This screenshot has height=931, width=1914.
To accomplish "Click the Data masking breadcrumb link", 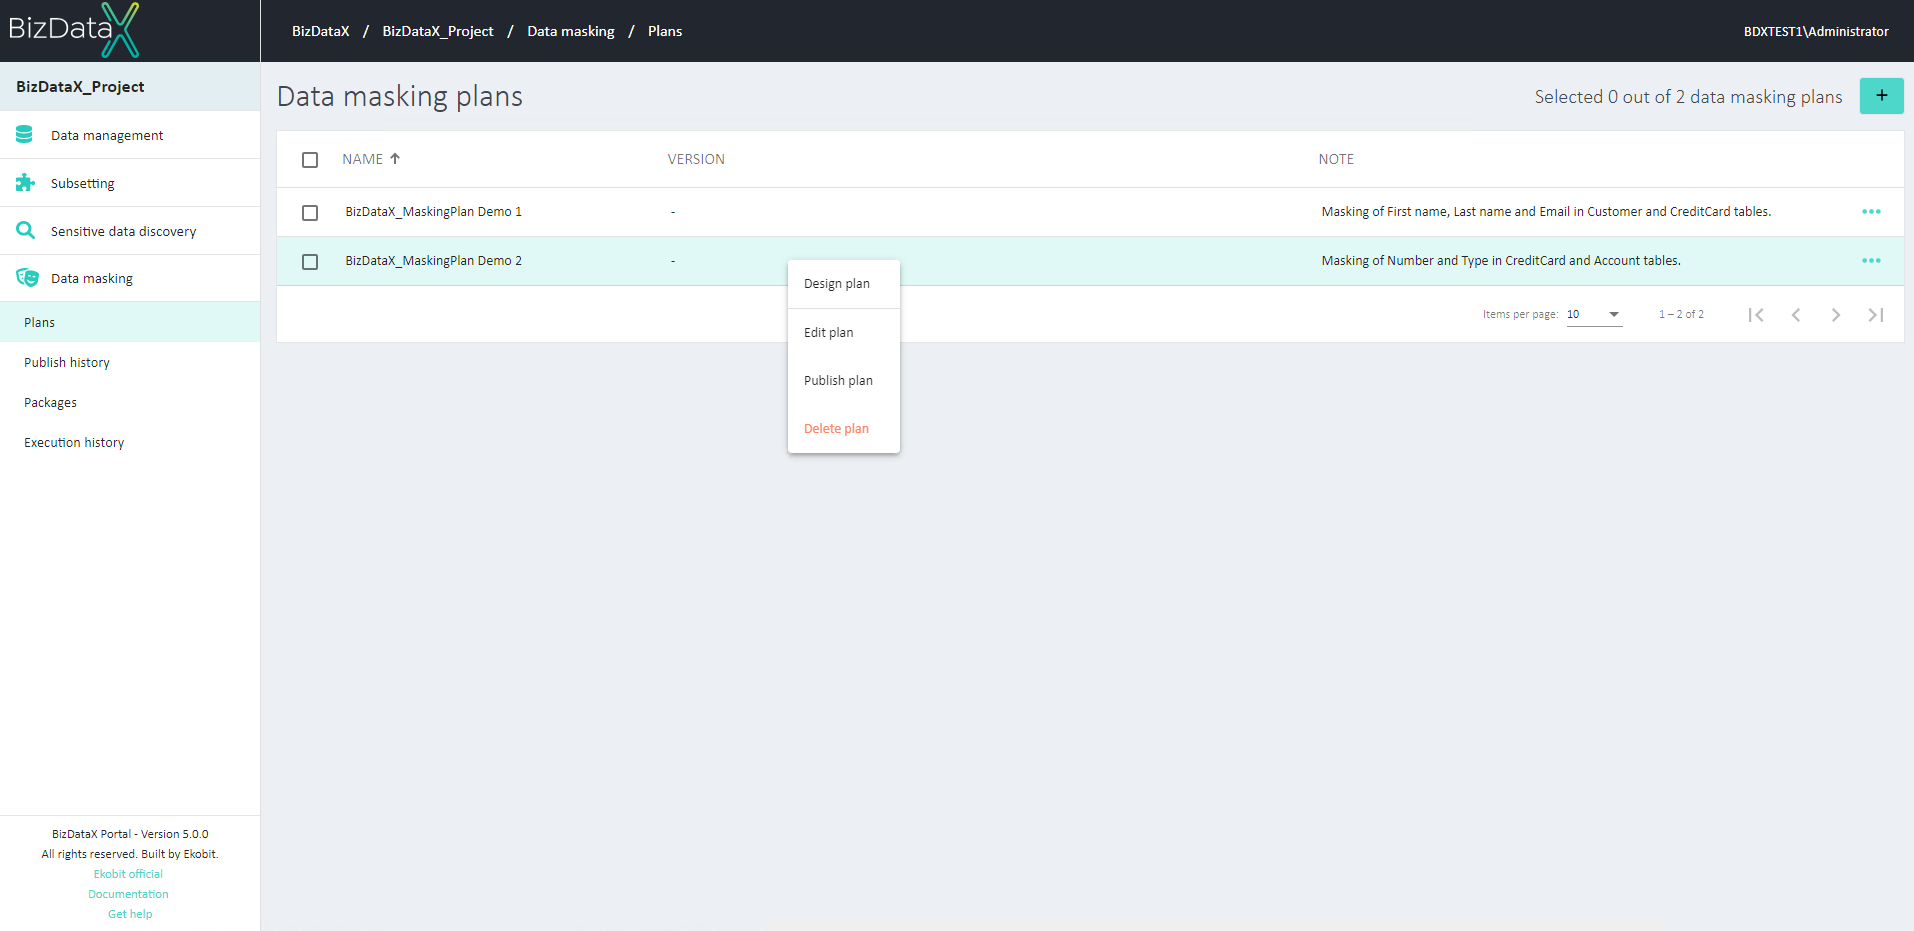I will coord(571,31).
